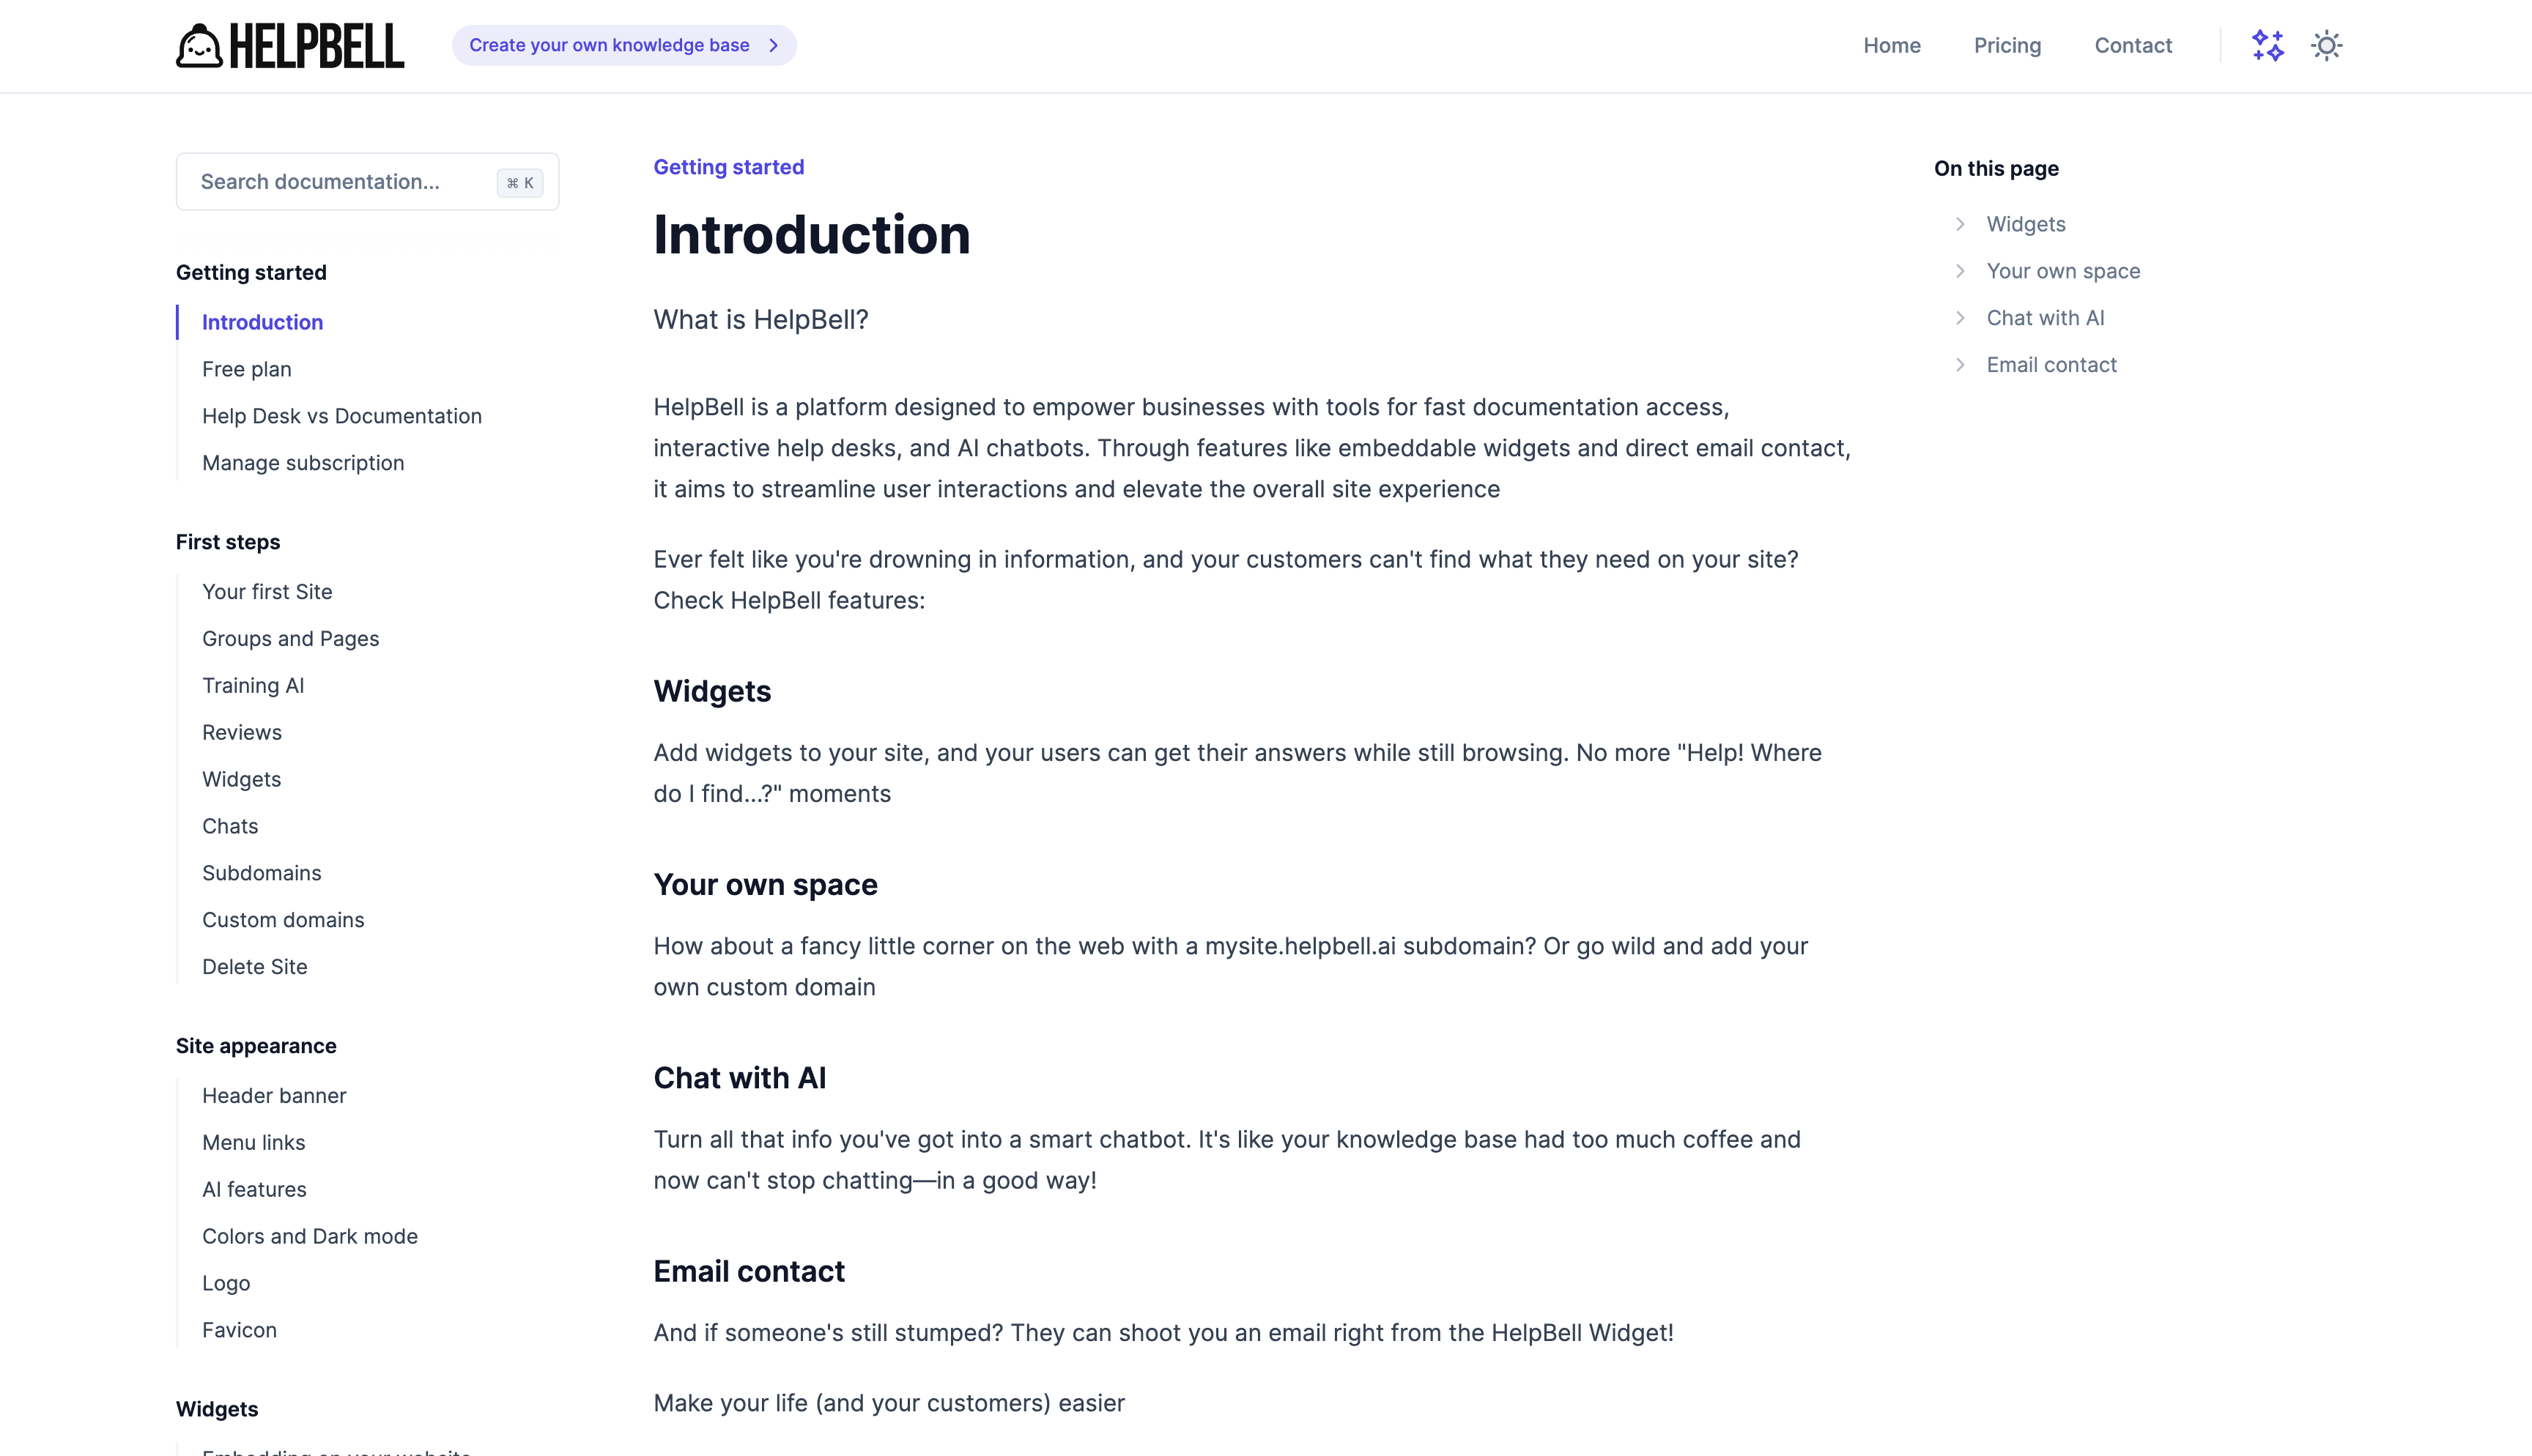The width and height of the screenshot is (2532, 1456).
Task: Select Training AI sidebar page
Action: coord(253,686)
